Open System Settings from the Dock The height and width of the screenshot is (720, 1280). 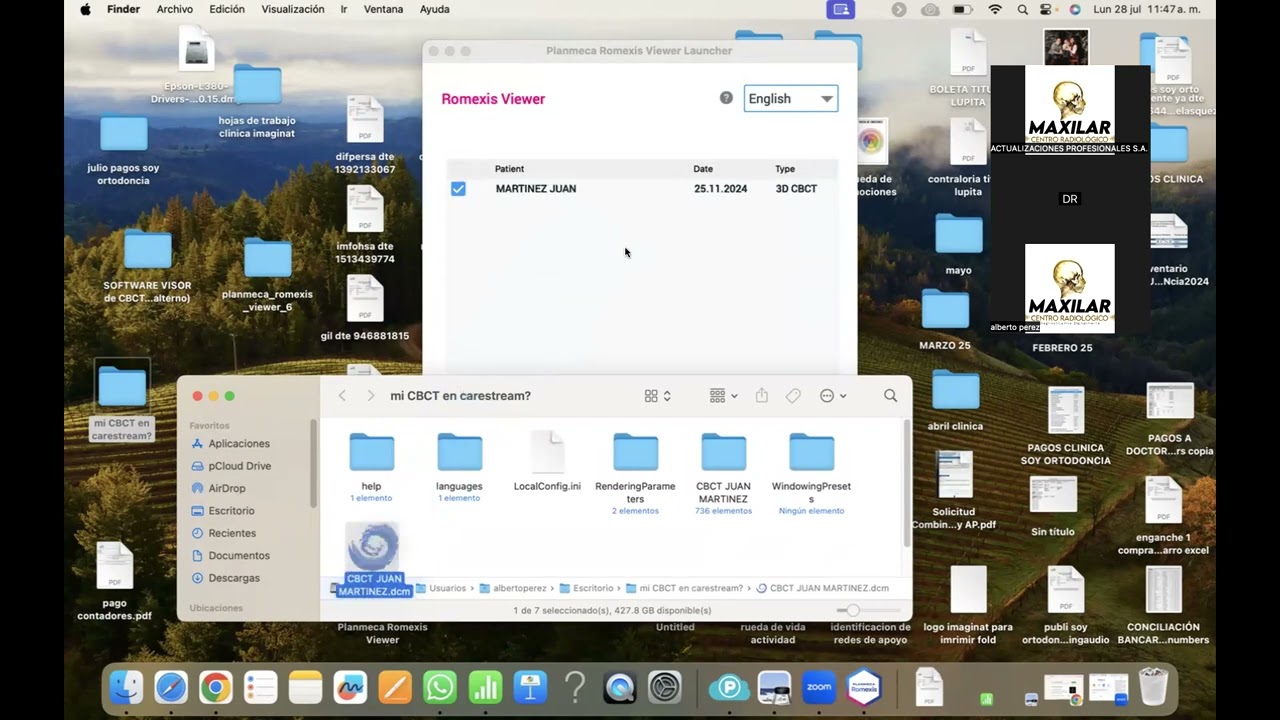click(x=665, y=687)
